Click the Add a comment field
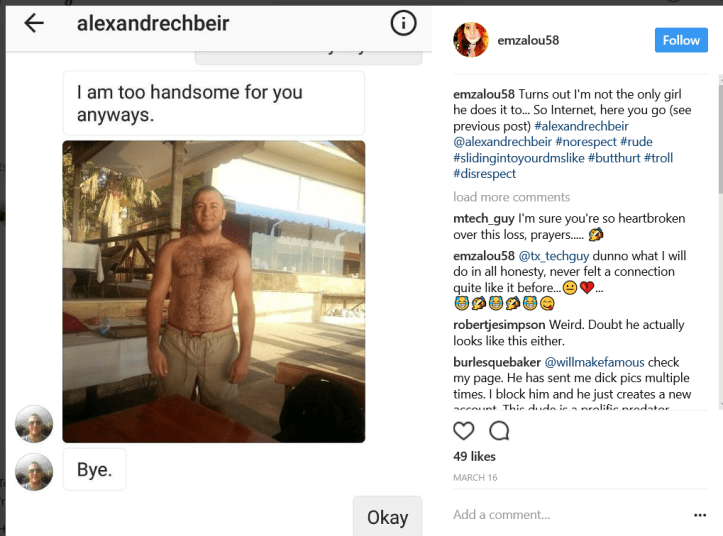The width and height of the screenshot is (723, 536). tap(560, 515)
